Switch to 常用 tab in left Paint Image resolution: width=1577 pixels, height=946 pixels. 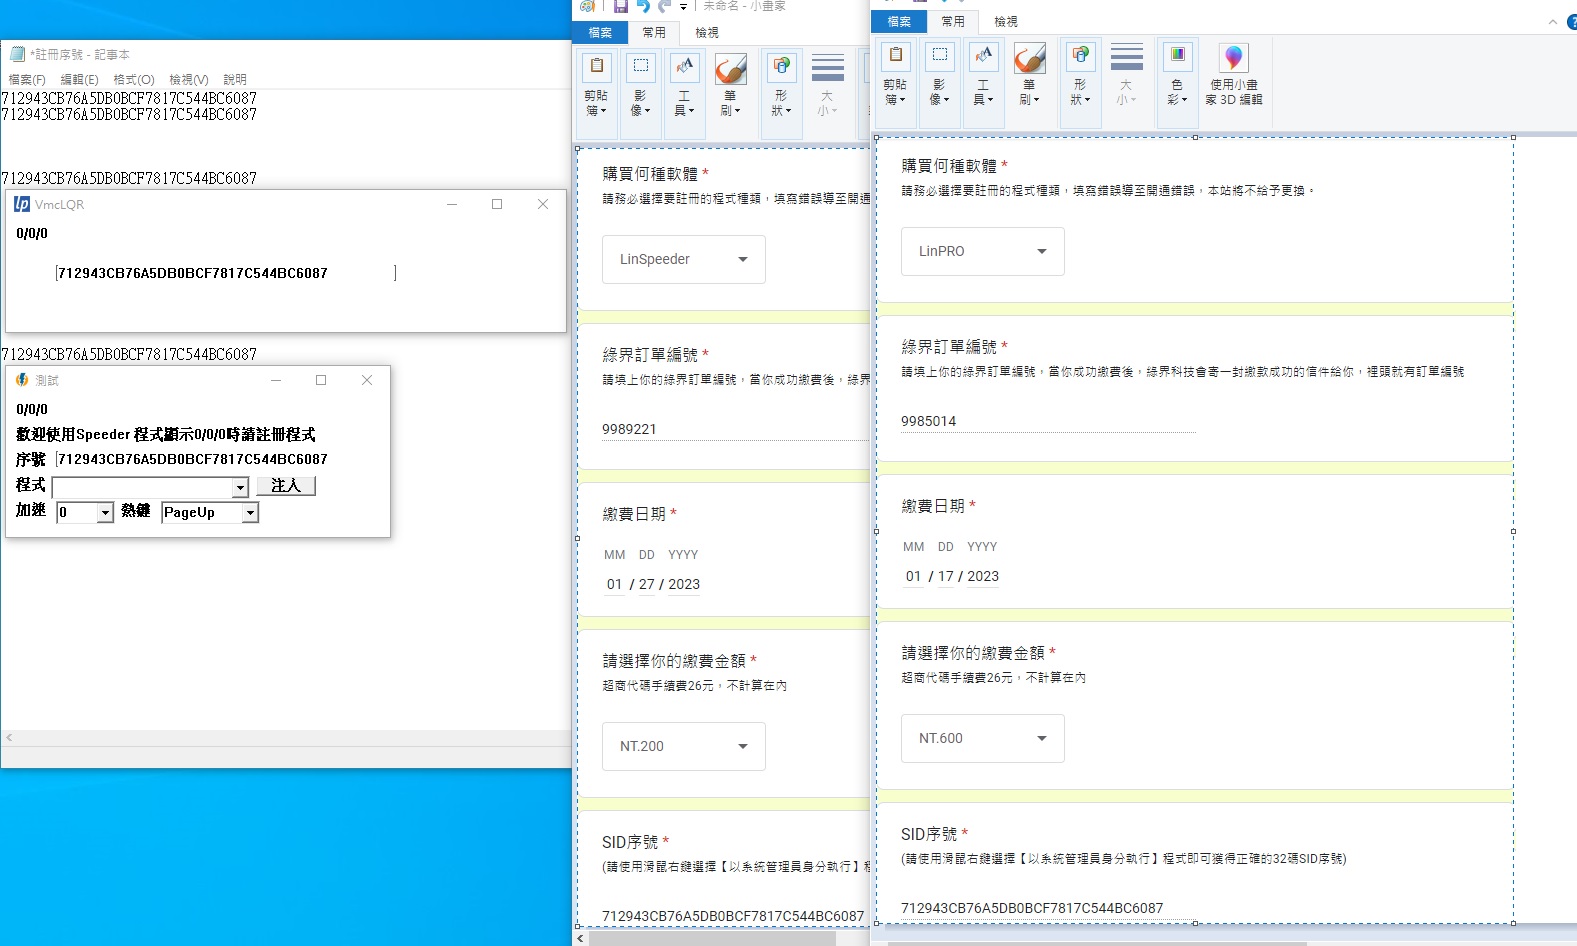[x=654, y=32]
